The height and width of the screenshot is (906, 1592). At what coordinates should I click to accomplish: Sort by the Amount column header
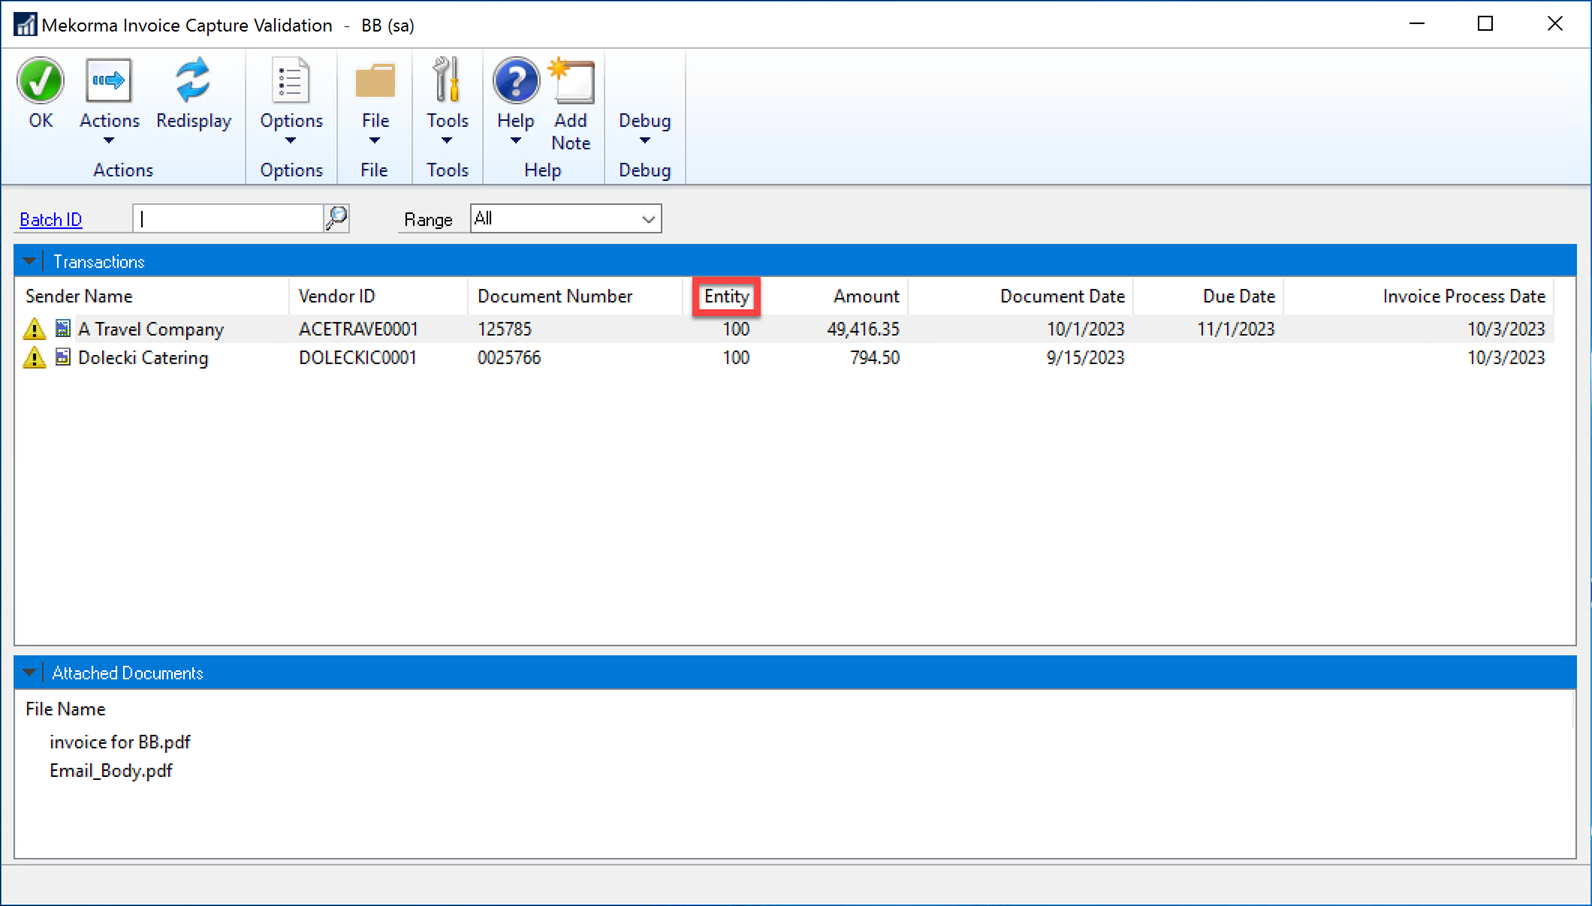click(866, 296)
